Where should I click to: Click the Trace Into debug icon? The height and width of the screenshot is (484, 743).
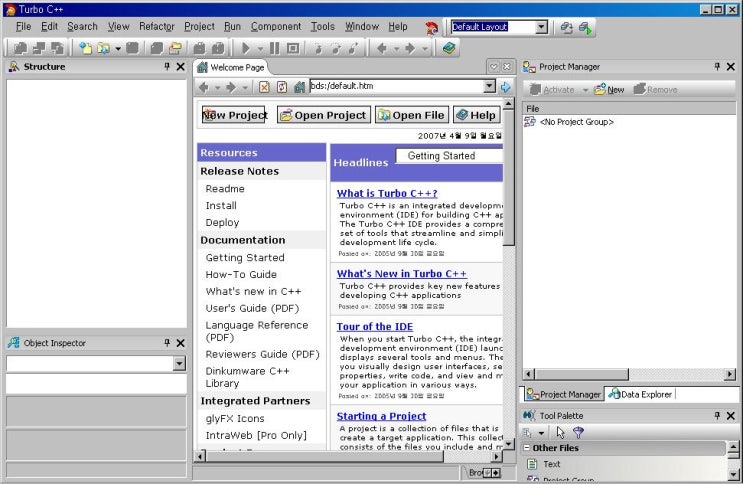click(318, 48)
